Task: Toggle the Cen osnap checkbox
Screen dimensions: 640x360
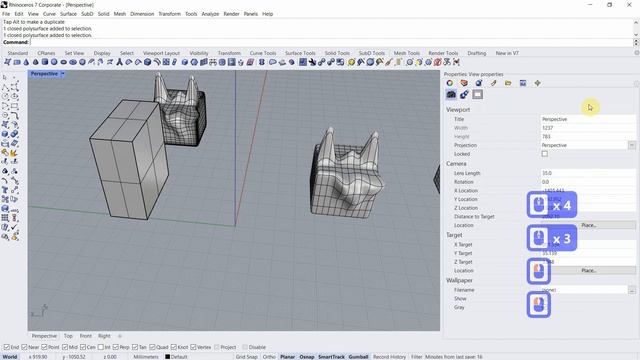Action: (83, 347)
